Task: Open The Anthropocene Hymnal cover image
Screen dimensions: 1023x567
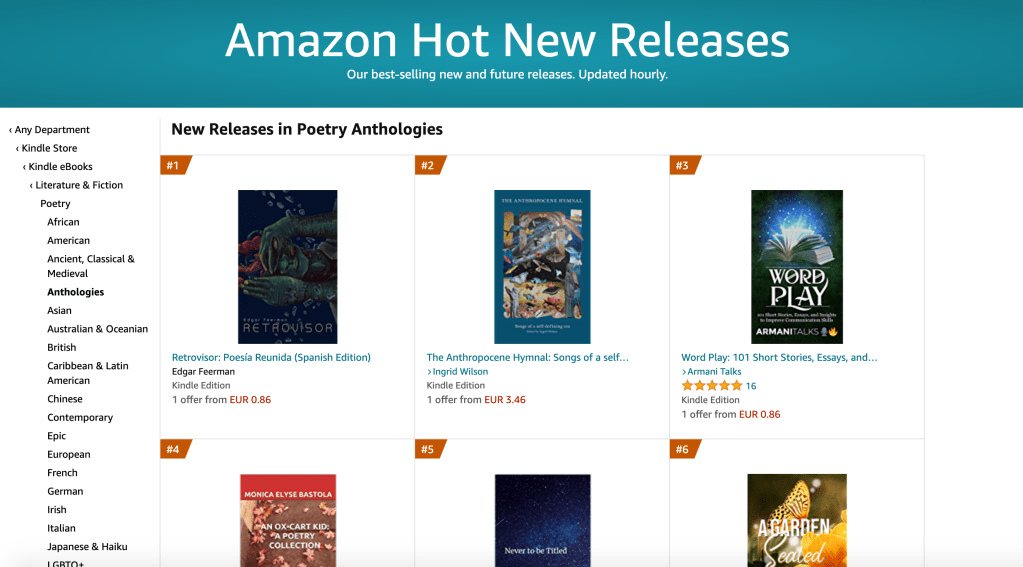Action: click(542, 267)
